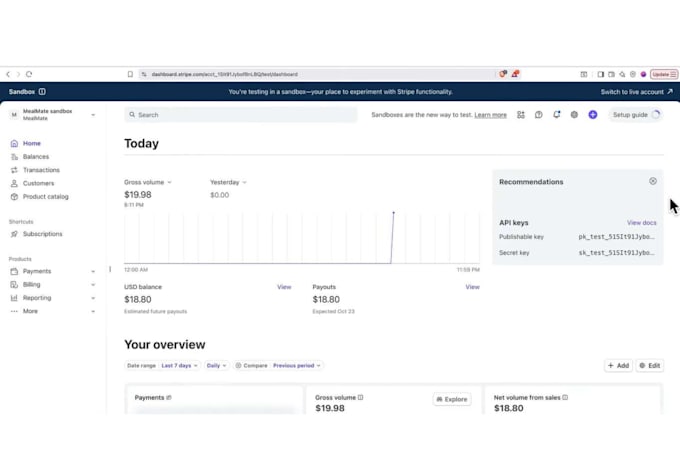The width and height of the screenshot is (680, 459).
Task: Copy the Publishable key pk_test value
Action: [616, 236]
